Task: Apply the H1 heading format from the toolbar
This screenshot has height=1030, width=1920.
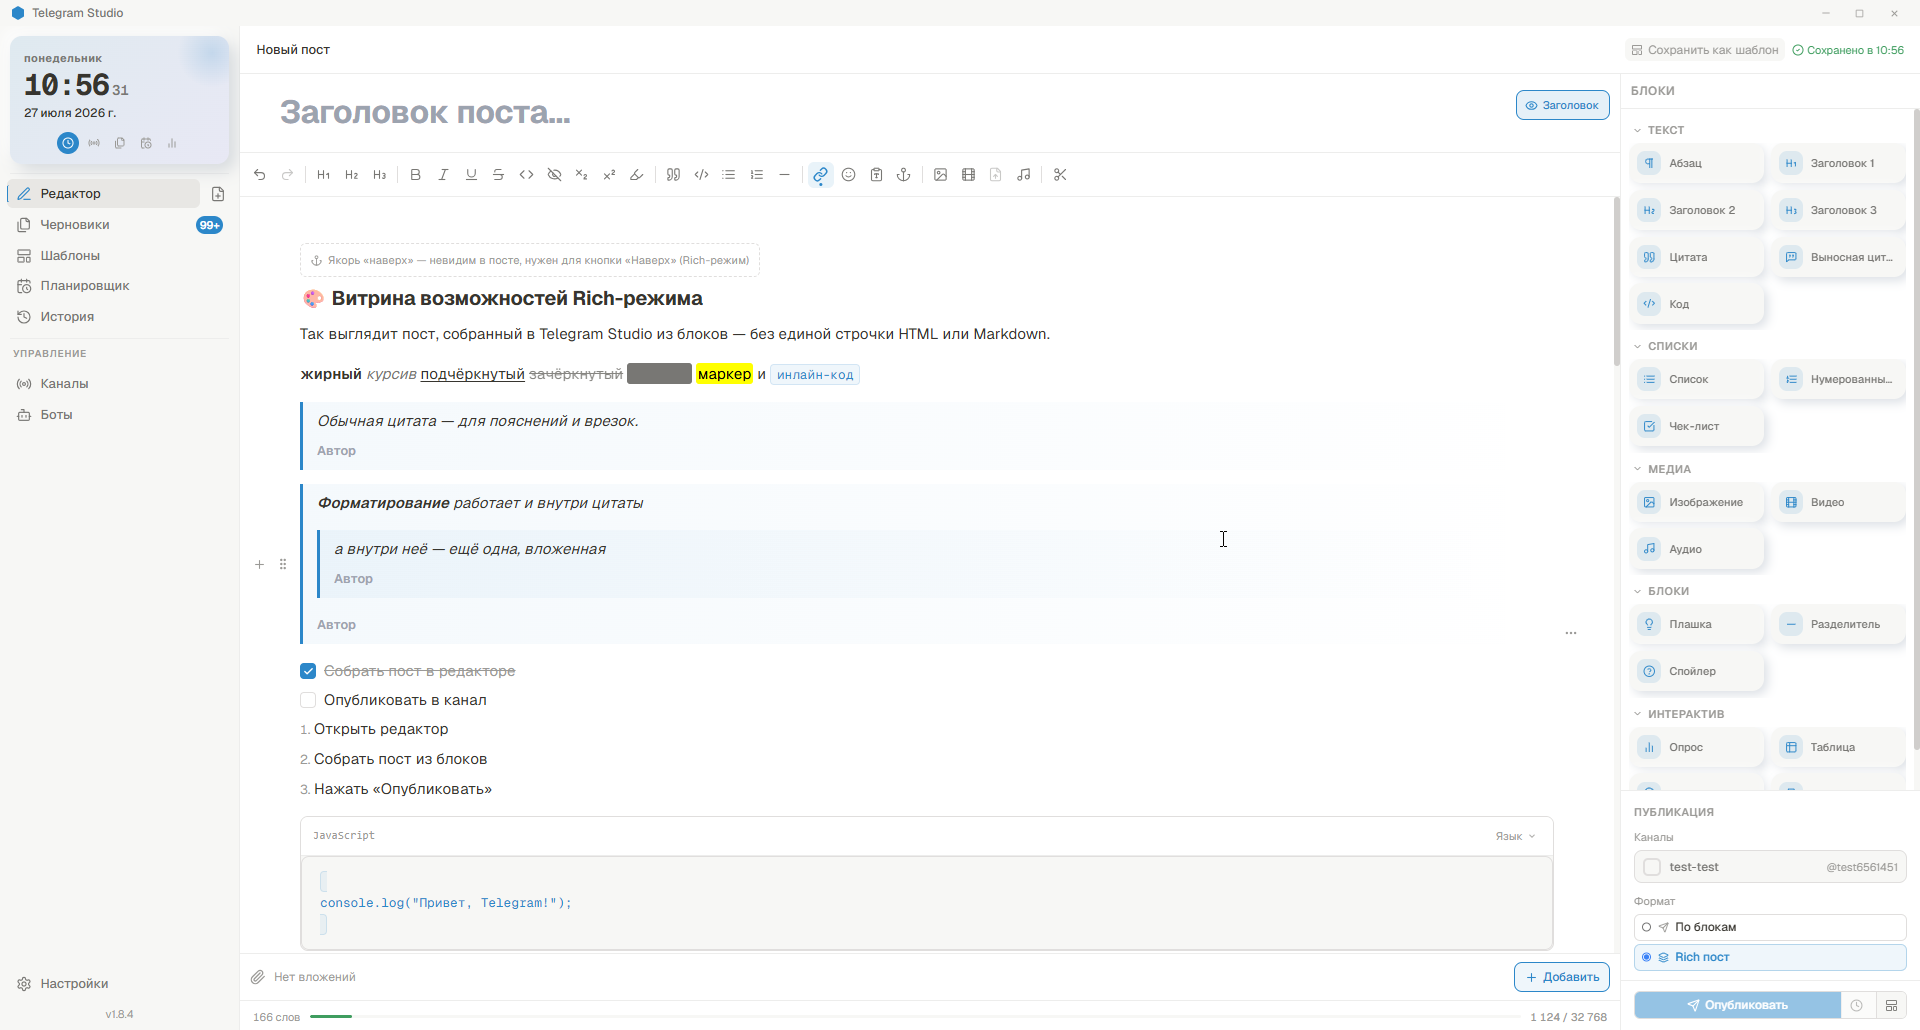Action: click(324, 175)
